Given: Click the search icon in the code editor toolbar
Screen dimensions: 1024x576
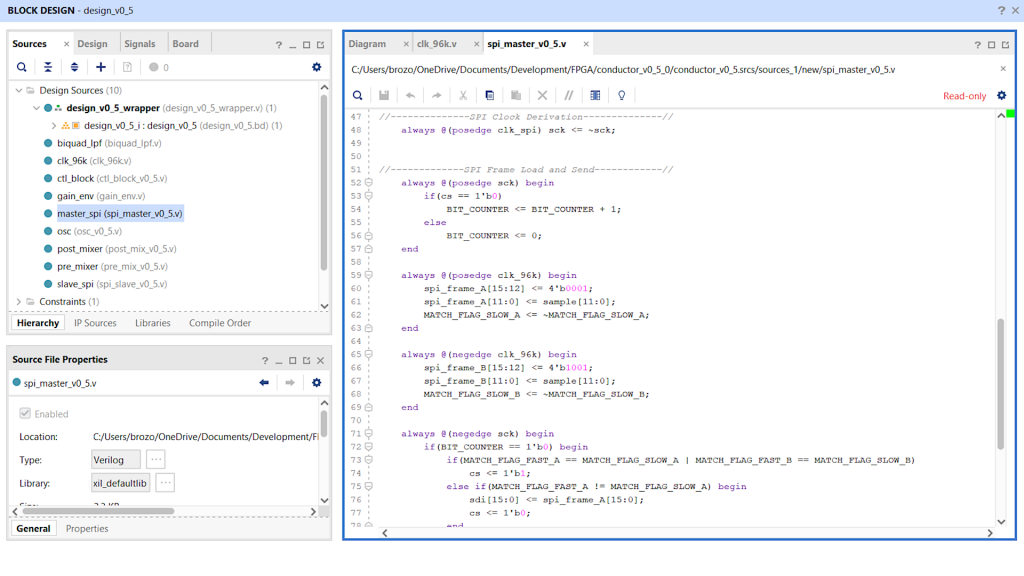Looking at the screenshot, I should click(x=357, y=96).
